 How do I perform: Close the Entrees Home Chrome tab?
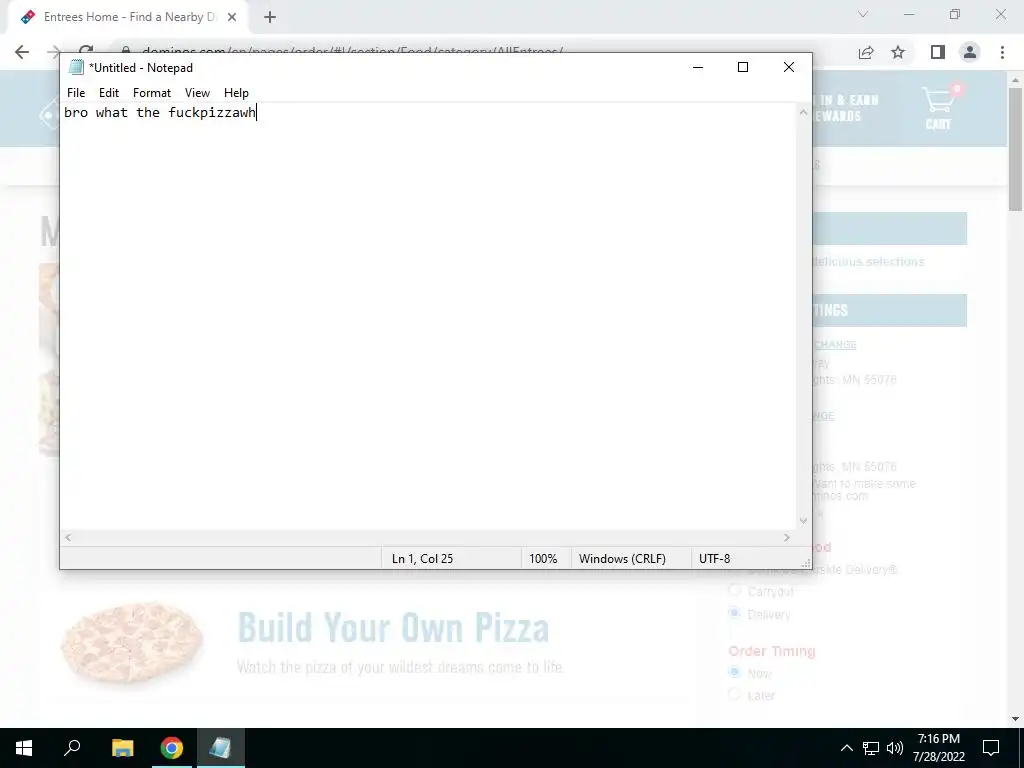[232, 17]
